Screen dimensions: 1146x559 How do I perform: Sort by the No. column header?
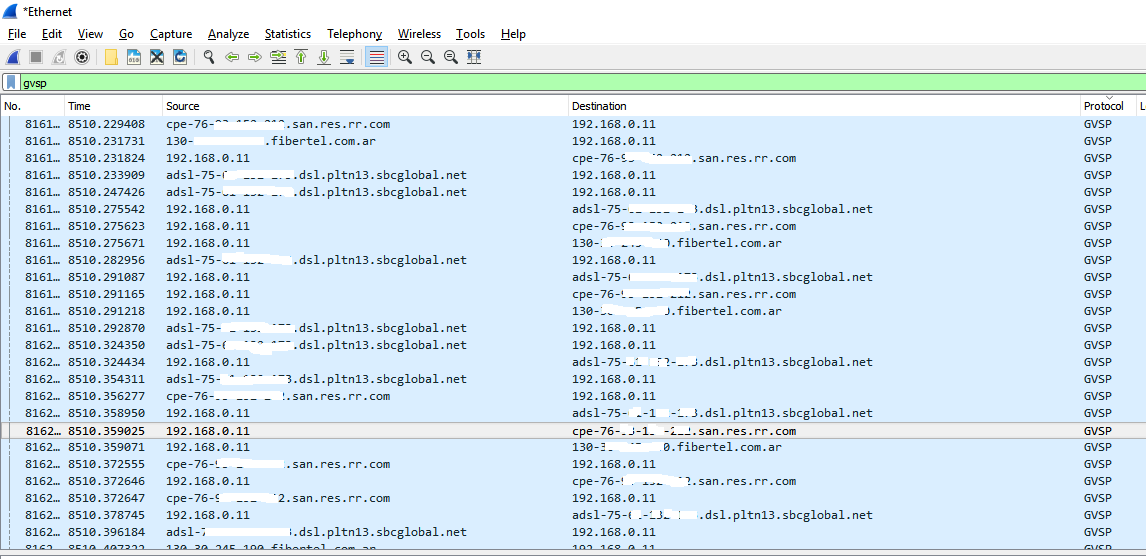coord(33,106)
